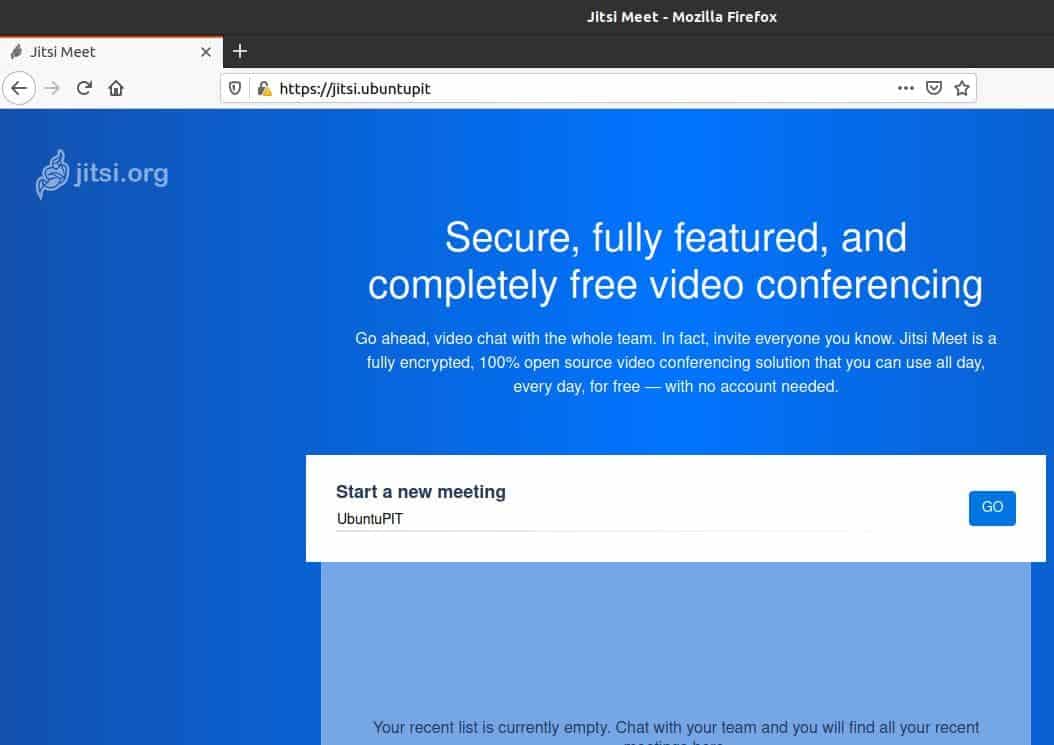Click the 'Go ahead, video chat' description paragraph

[x=676, y=362]
